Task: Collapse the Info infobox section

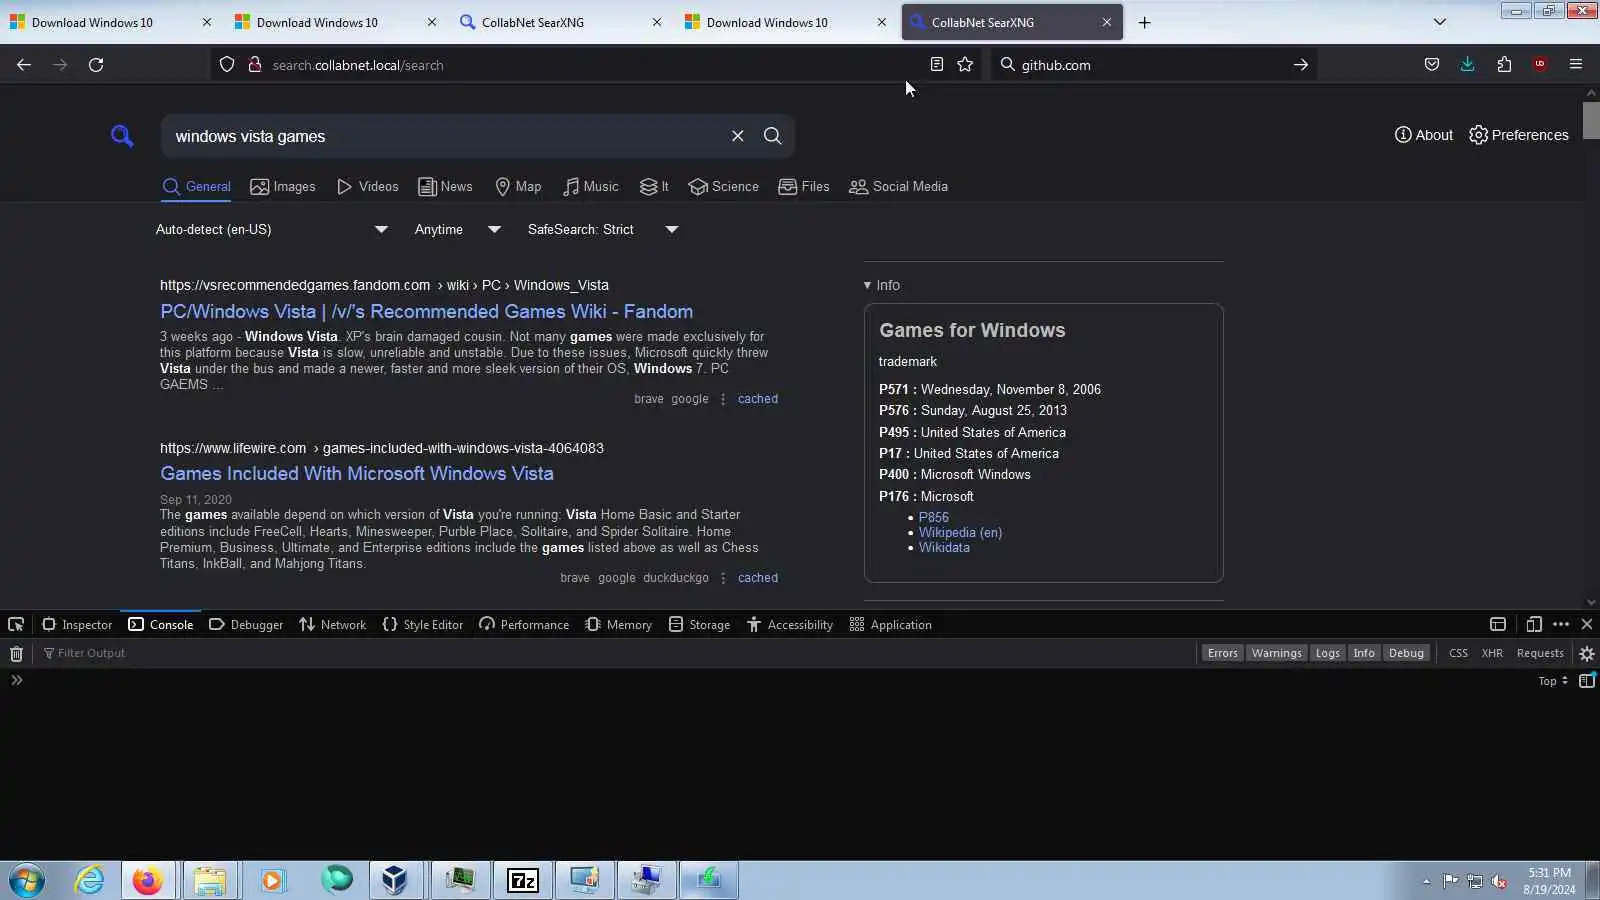Action: pos(882,285)
